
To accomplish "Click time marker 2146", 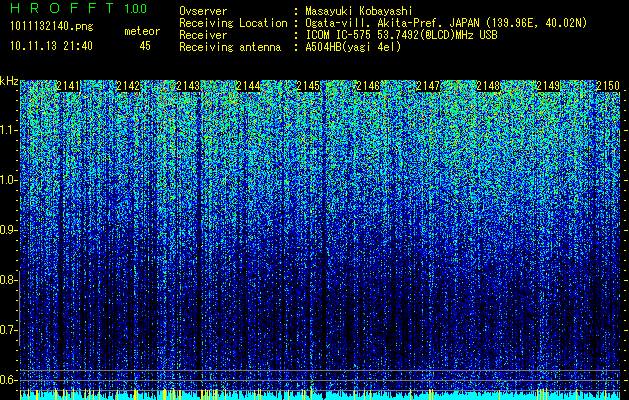I will [x=368, y=86].
